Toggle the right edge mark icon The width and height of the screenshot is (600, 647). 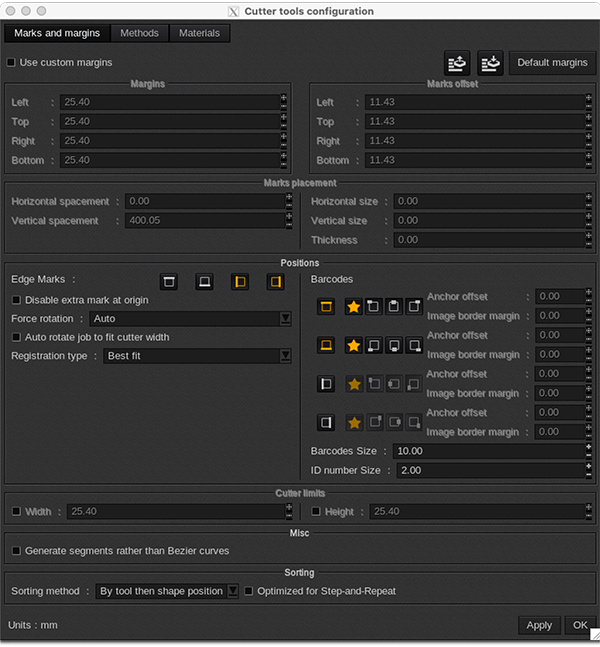pyautogui.click(x=275, y=282)
